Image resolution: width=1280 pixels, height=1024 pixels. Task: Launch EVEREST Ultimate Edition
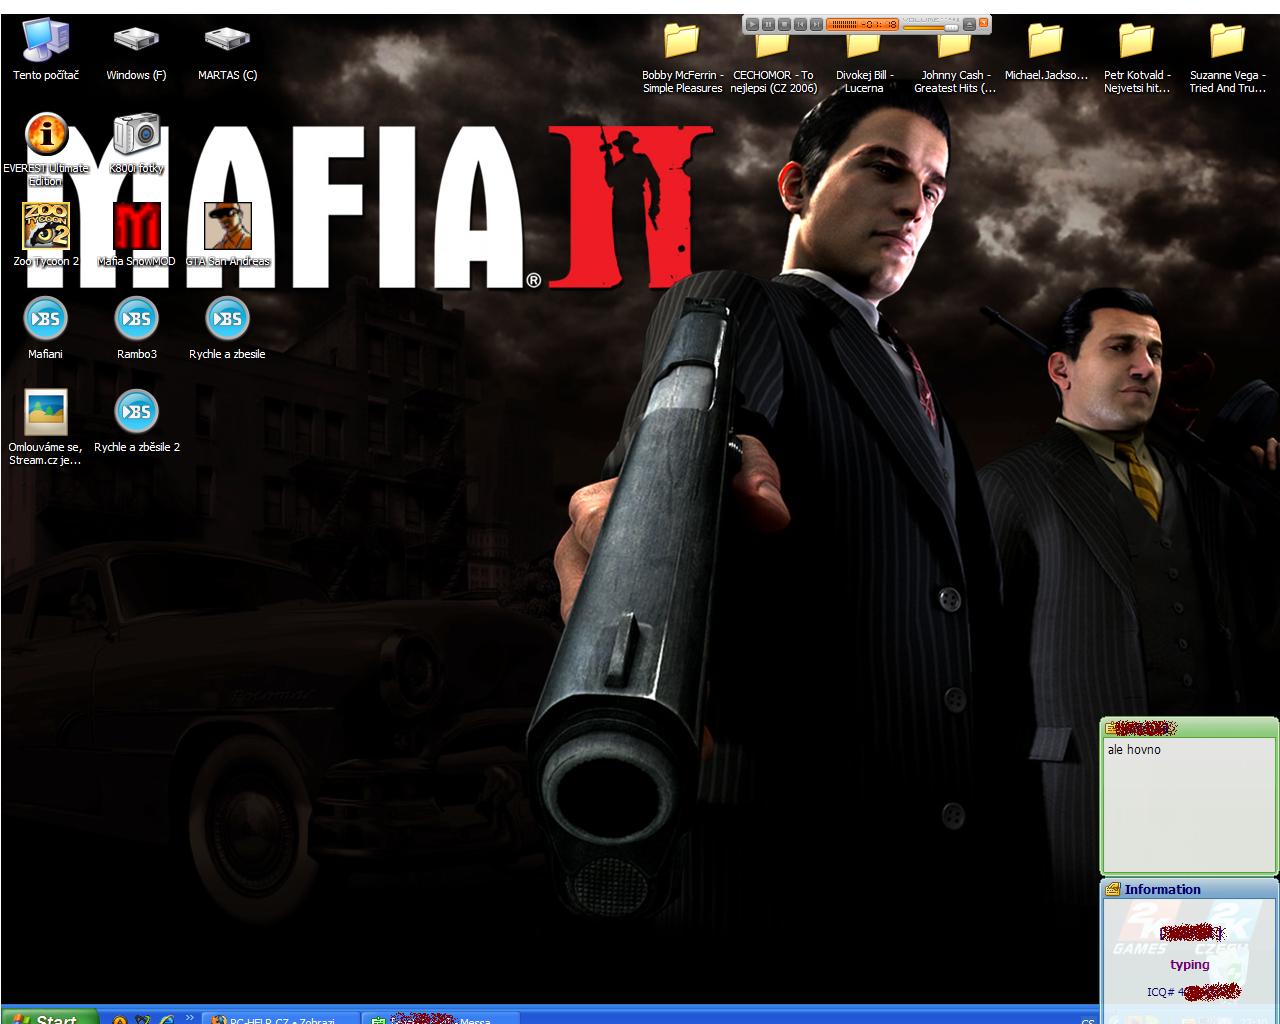[46, 149]
